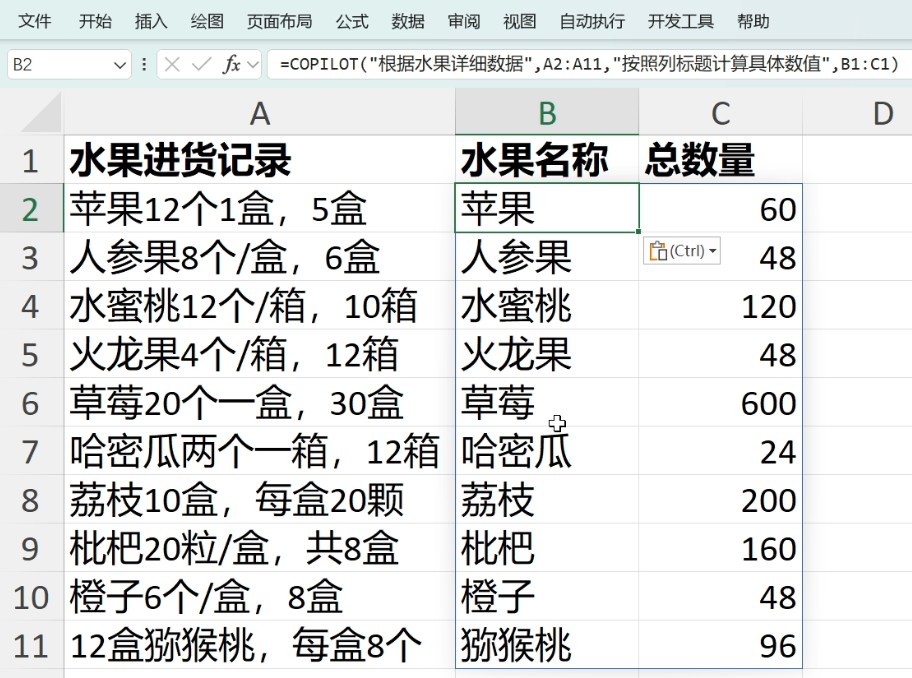Expand the Name Box dropdown arrow
Screen dimensions: 912x678
(x=121, y=65)
